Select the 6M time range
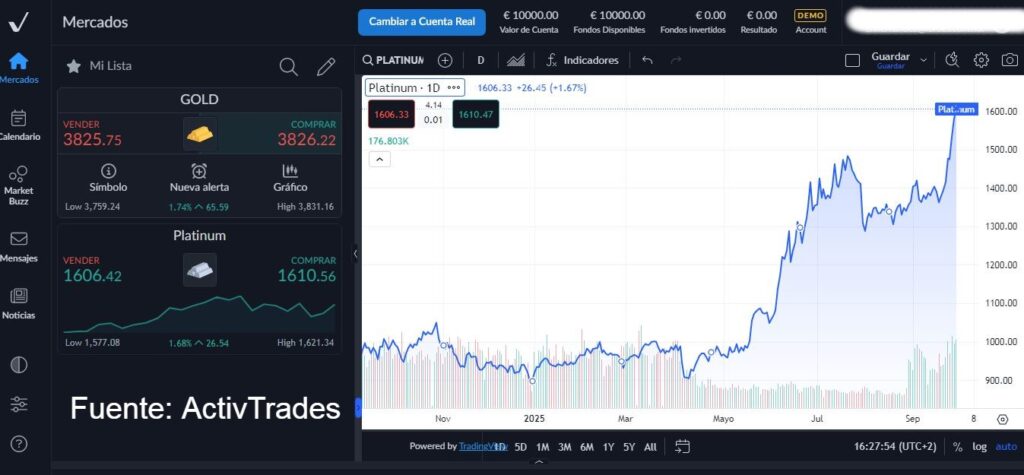 (x=586, y=447)
